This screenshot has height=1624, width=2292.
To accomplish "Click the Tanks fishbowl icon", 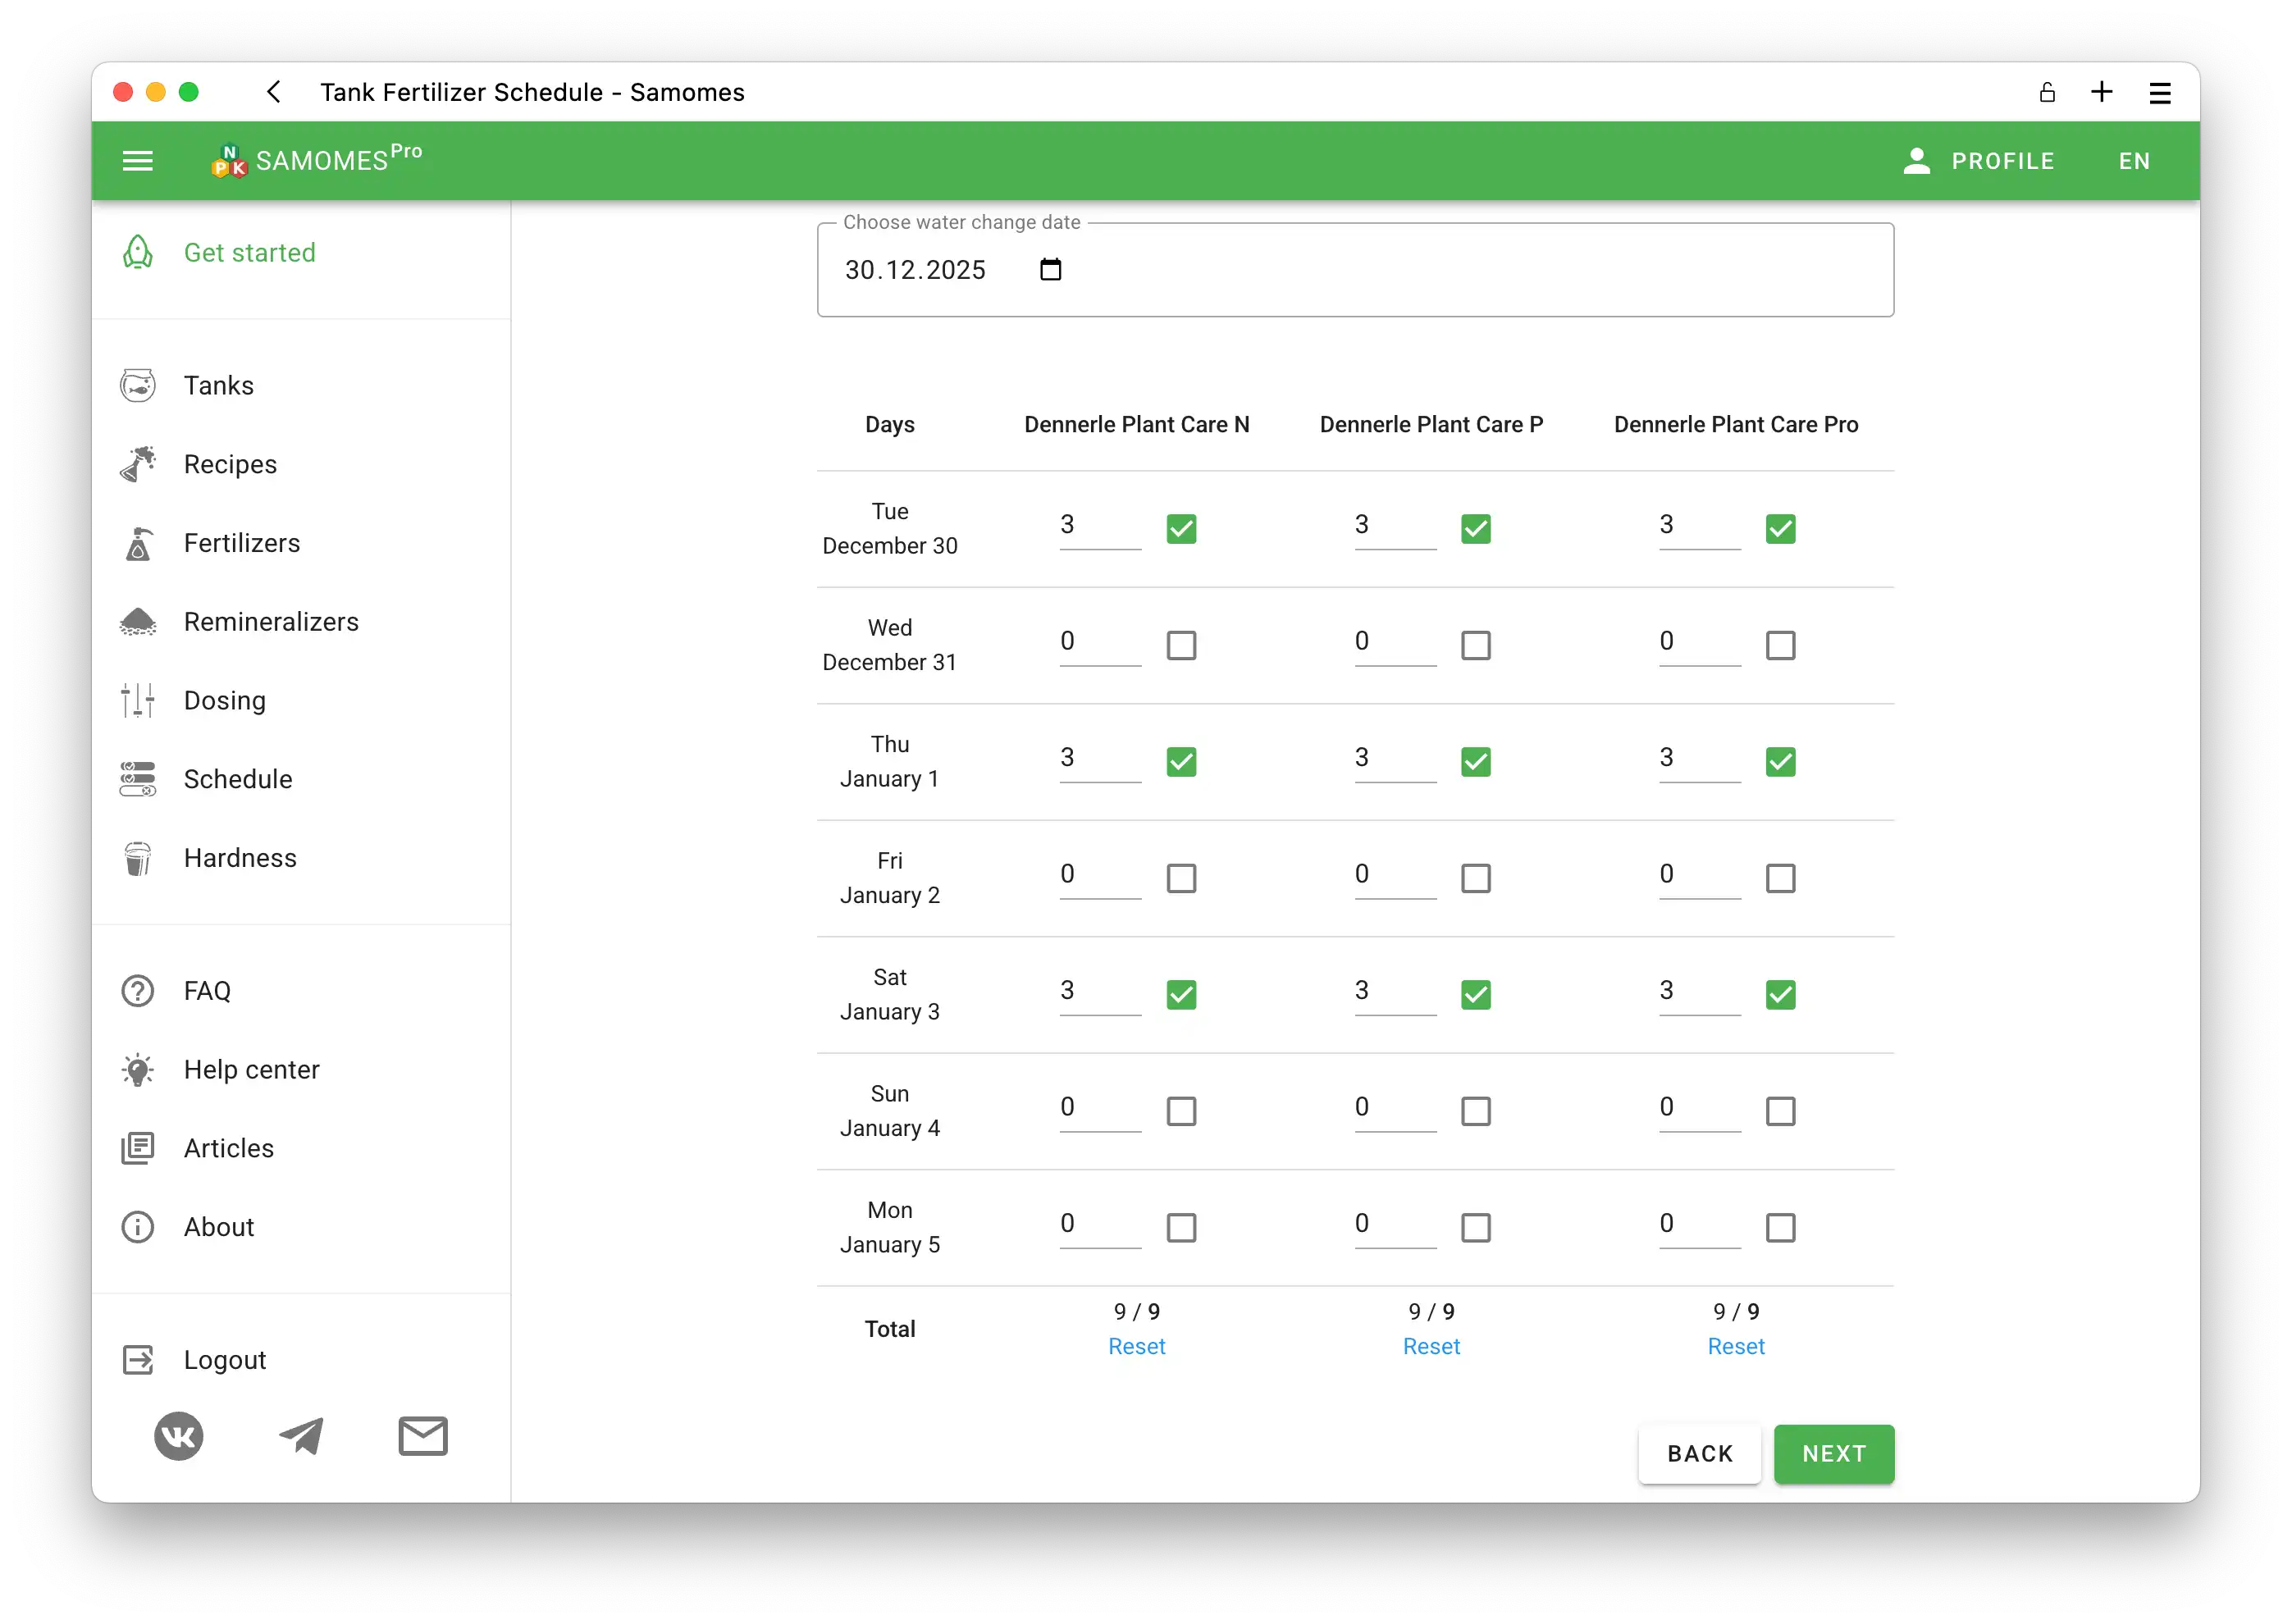I will [138, 385].
